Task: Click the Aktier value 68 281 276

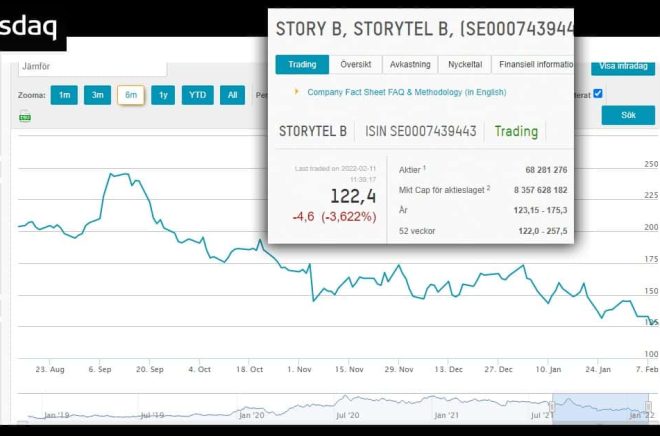Action: pyautogui.click(x=546, y=170)
